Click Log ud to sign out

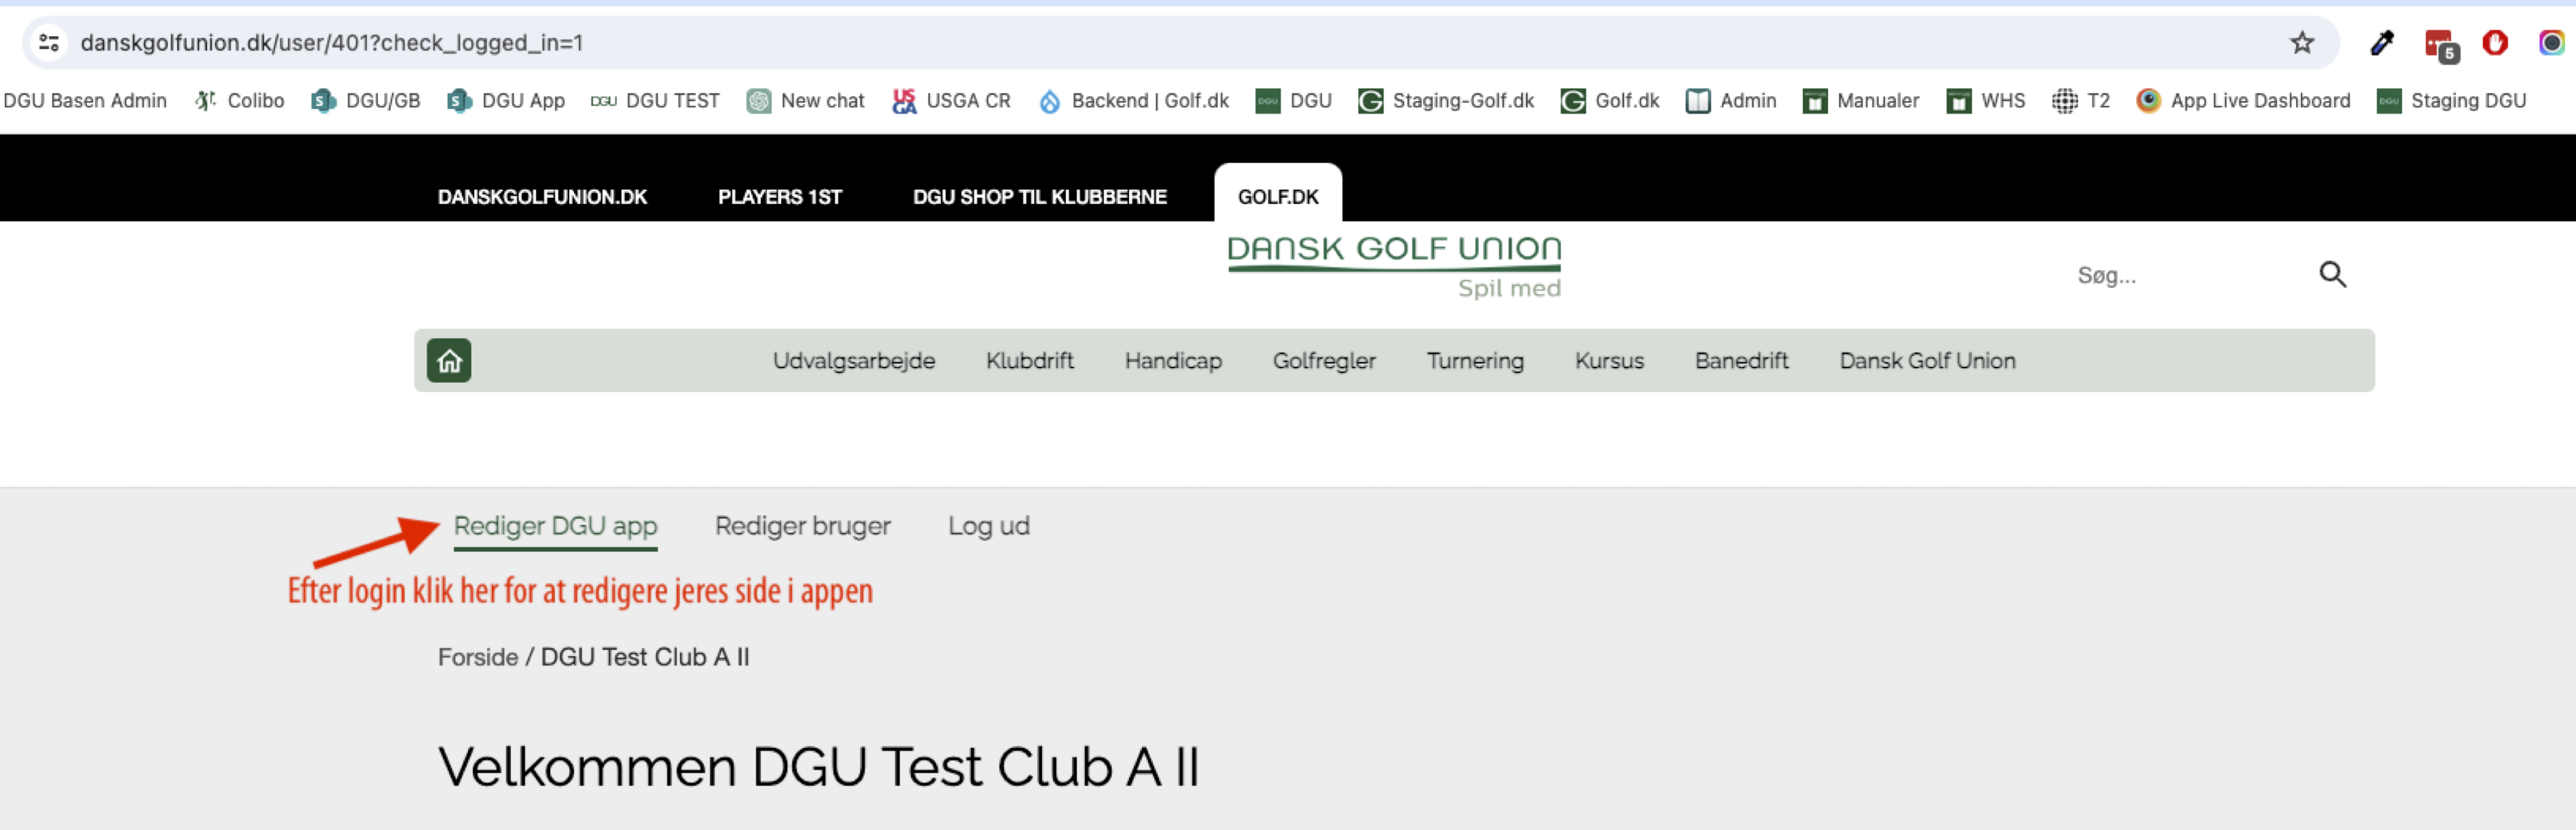point(988,526)
